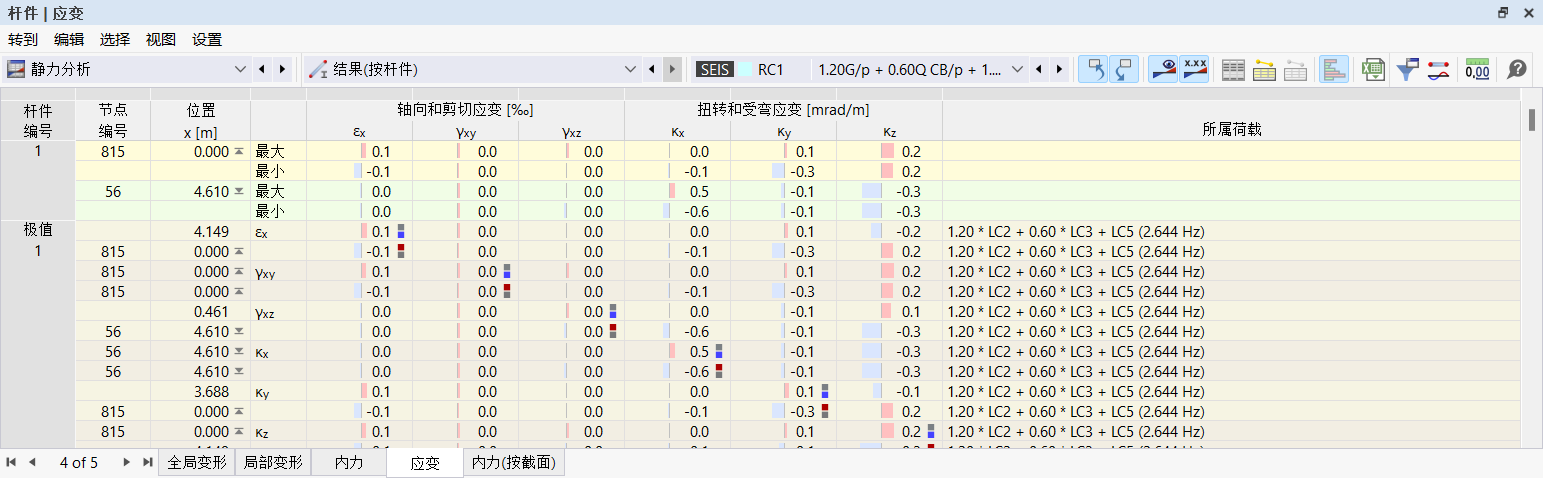Click εx column header
Image resolution: width=1543 pixels, height=478 pixels.
point(359,130)
